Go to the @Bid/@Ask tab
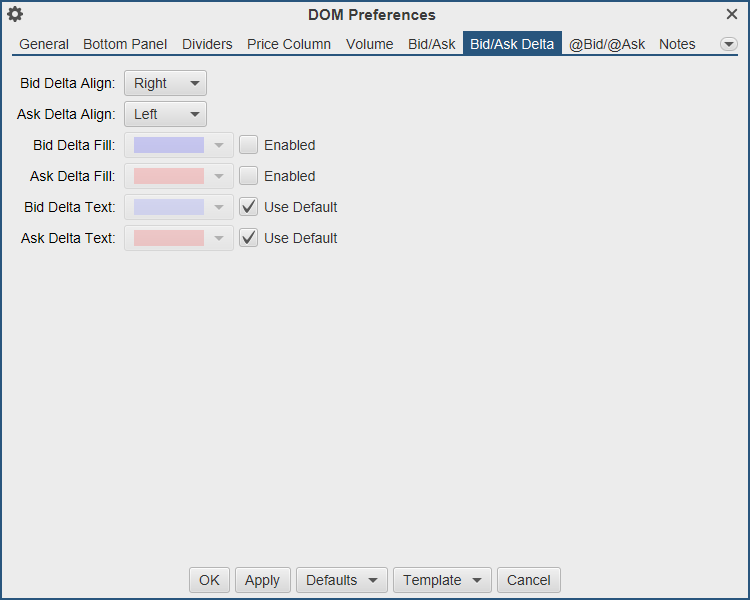Viewport: 750px width, 600px height. point(607,44)
